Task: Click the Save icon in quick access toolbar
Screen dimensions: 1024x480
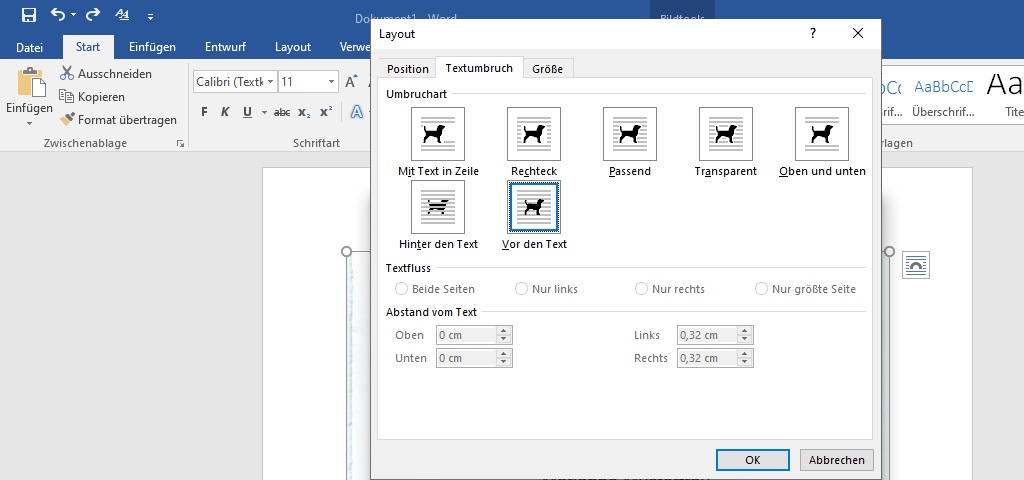Action: pyautogui.click(x=29, y=15)
